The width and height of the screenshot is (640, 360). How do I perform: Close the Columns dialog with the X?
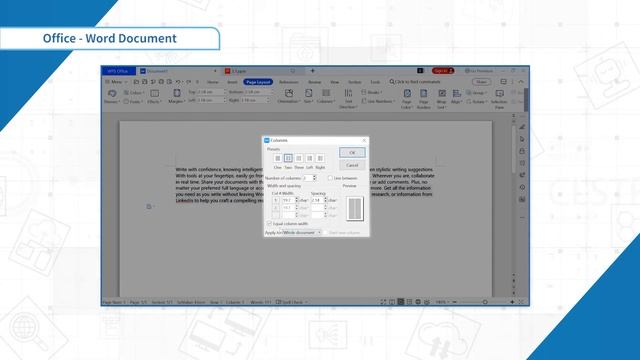[x=364, y=140]
